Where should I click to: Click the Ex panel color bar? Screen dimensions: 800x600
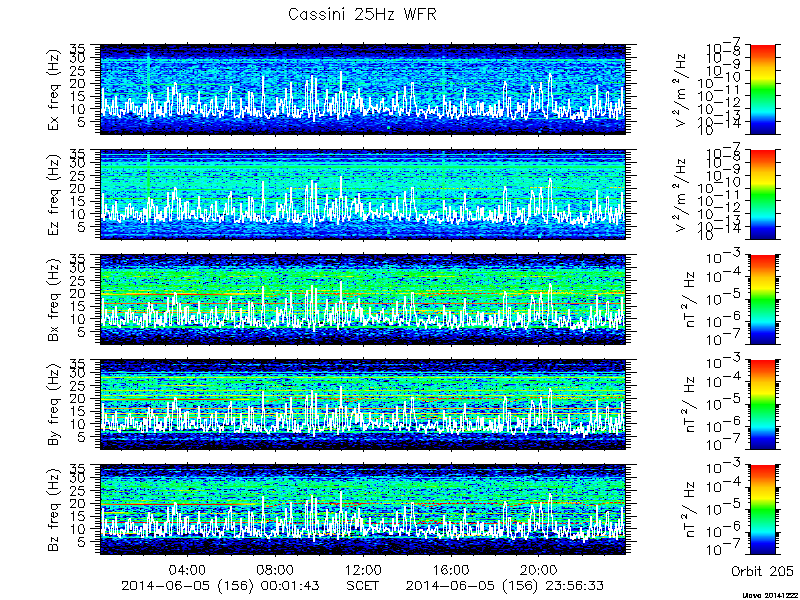[x=762, y=90]
